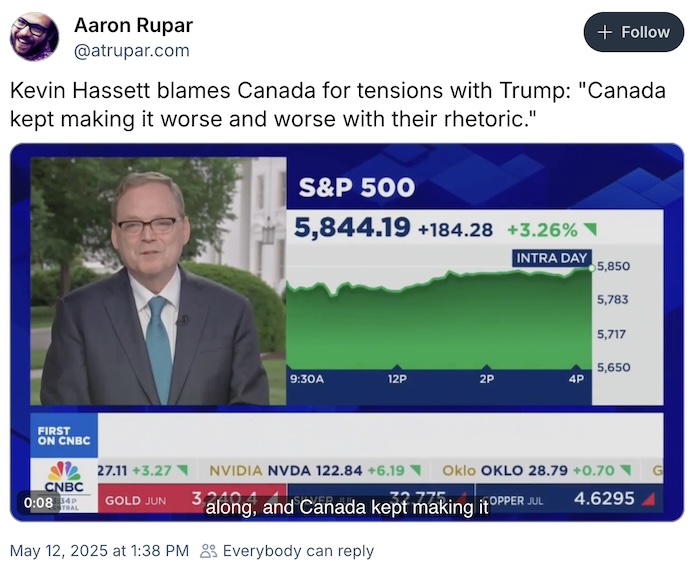Click the GOLD JUN ticker label
Viewport: 700px width, 574px height.
pos(136,500)
